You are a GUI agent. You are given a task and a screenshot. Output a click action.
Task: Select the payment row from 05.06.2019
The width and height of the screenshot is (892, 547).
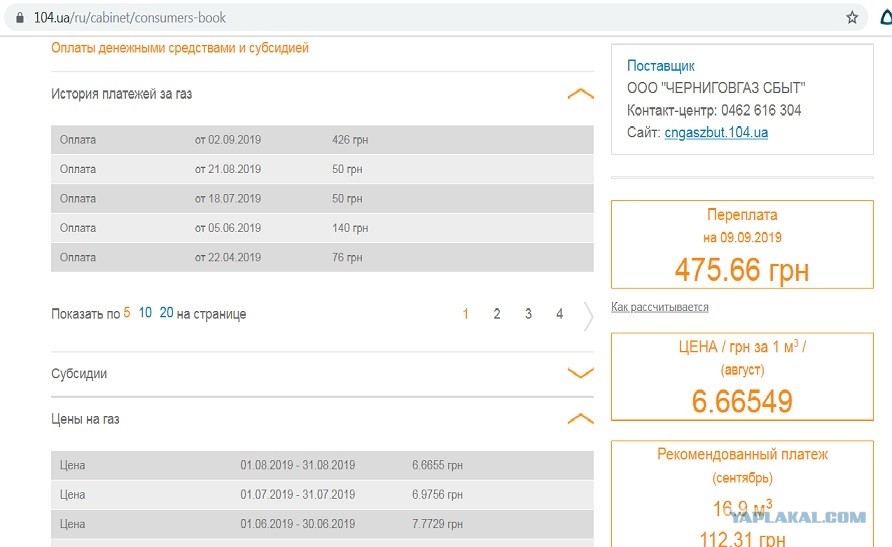pos(322,228)
